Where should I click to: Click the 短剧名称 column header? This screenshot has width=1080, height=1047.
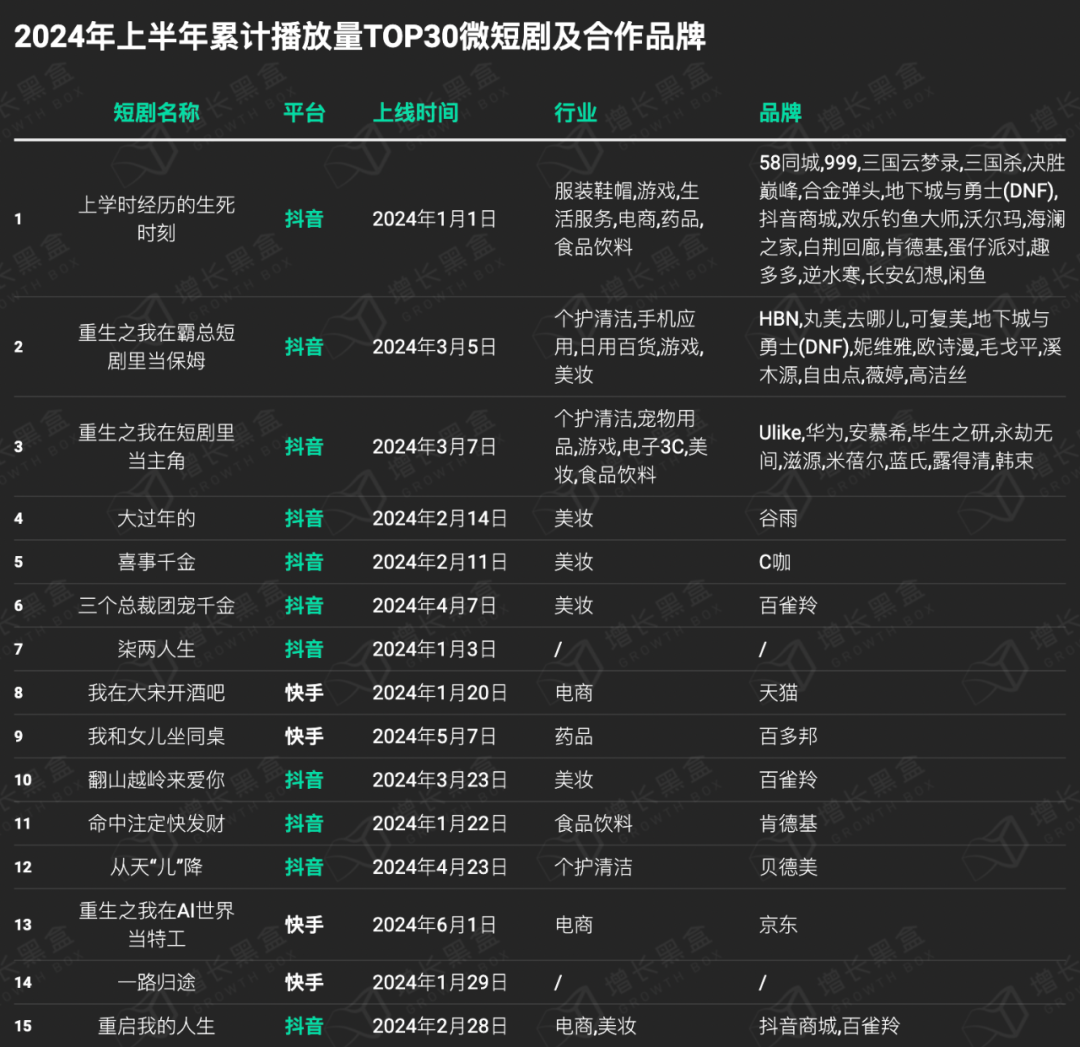point(156,112)
